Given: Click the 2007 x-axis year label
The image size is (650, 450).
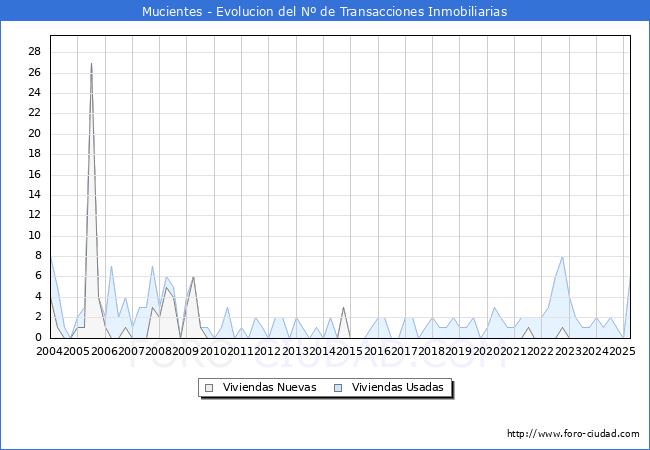Looking at the screenshot, I should click(x=131, y=351).
